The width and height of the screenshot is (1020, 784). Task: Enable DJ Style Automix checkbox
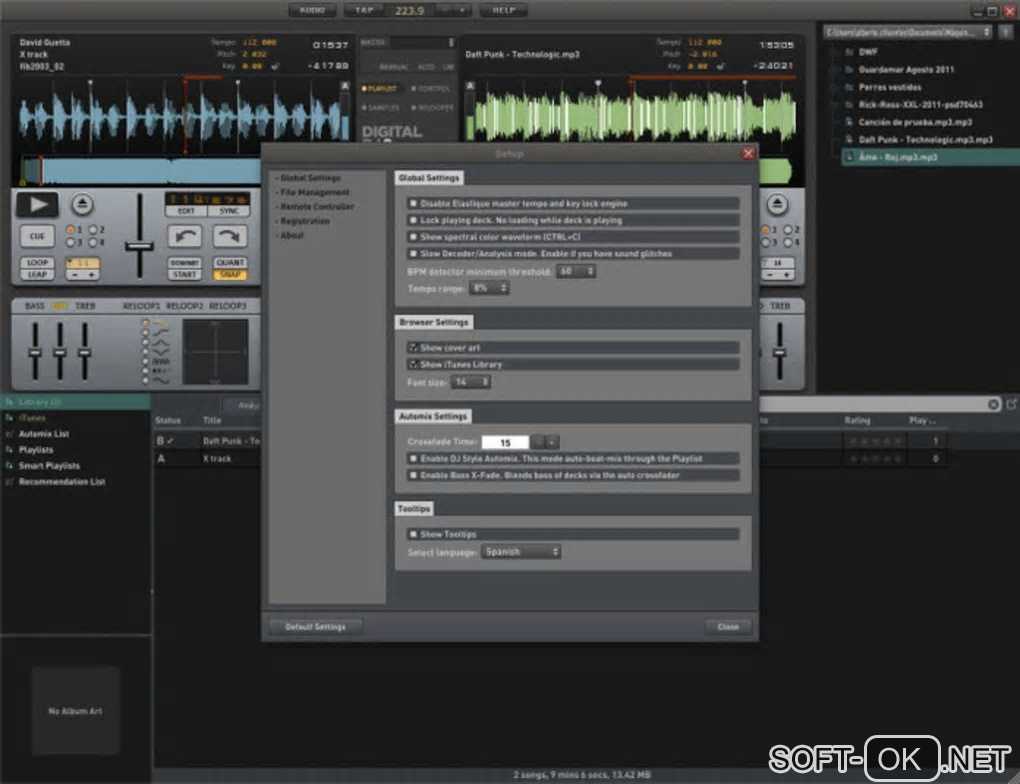coord(412,459)
